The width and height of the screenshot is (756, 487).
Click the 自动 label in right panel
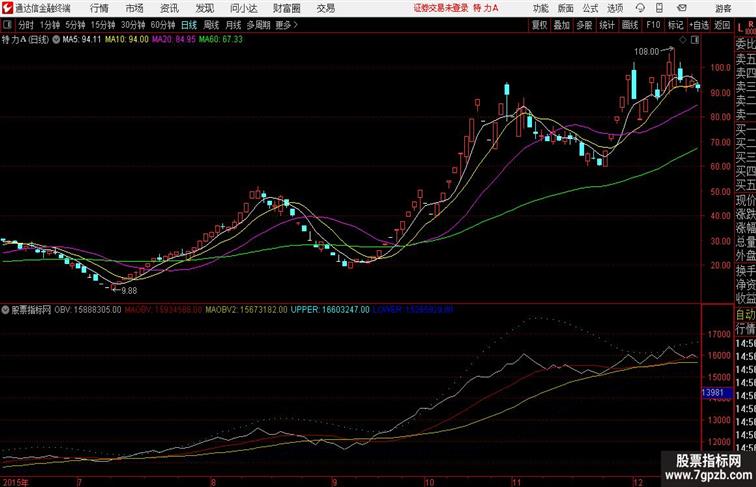click(x=745, y=315)
